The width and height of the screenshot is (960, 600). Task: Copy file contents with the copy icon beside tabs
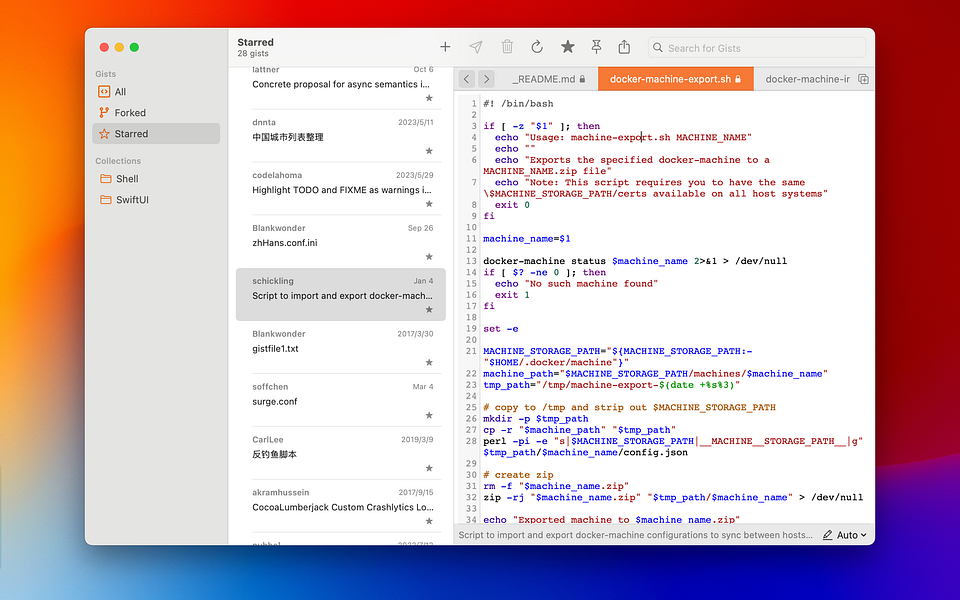tap(863, 78)
